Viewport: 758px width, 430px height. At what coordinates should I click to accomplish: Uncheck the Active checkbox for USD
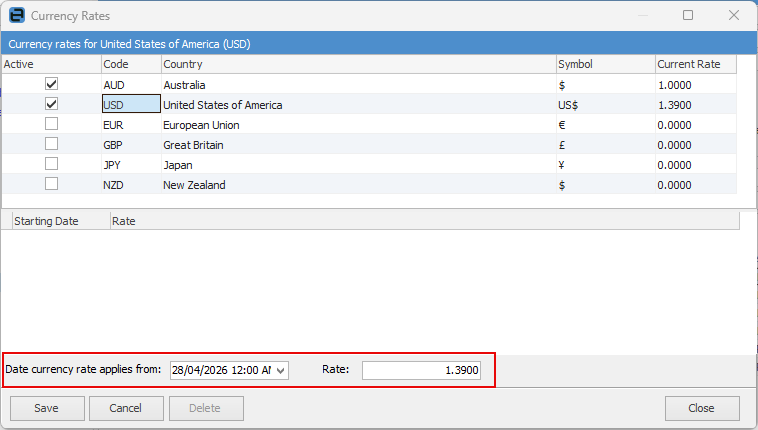pos(51,104)
